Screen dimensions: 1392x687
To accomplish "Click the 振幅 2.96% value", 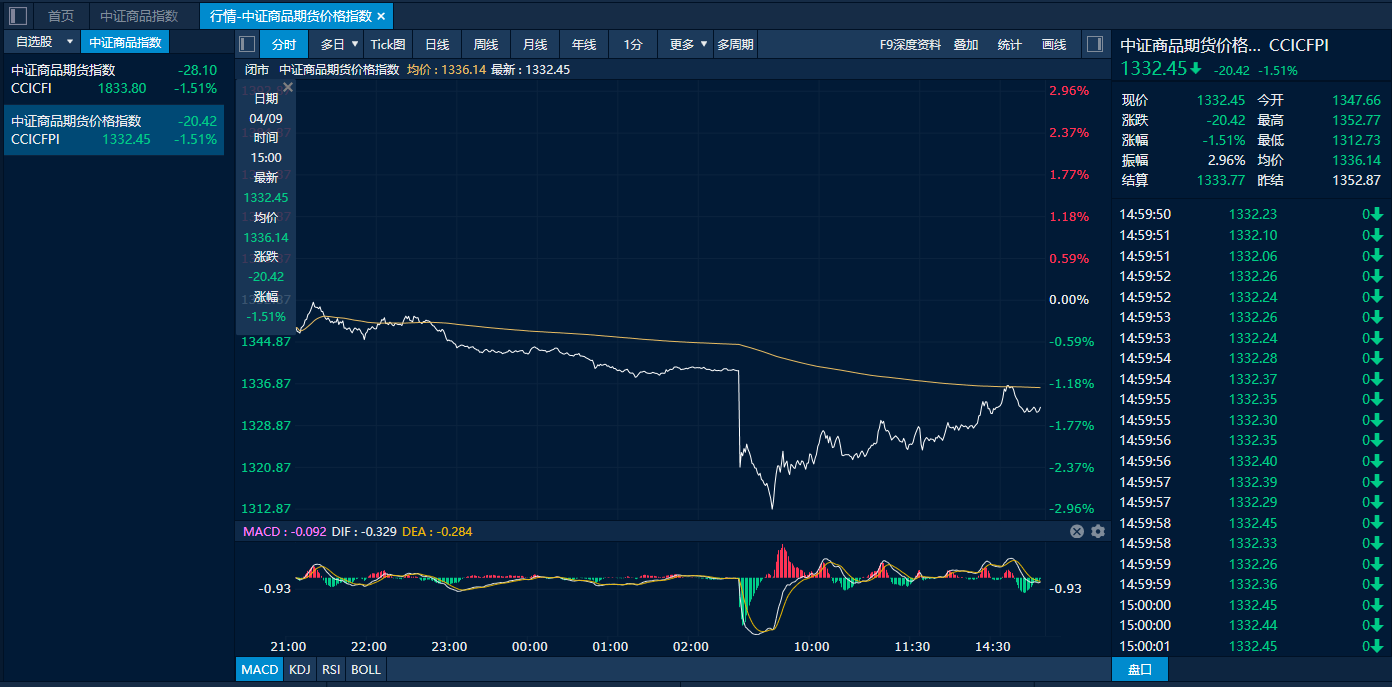I will tap(1227, 160).
